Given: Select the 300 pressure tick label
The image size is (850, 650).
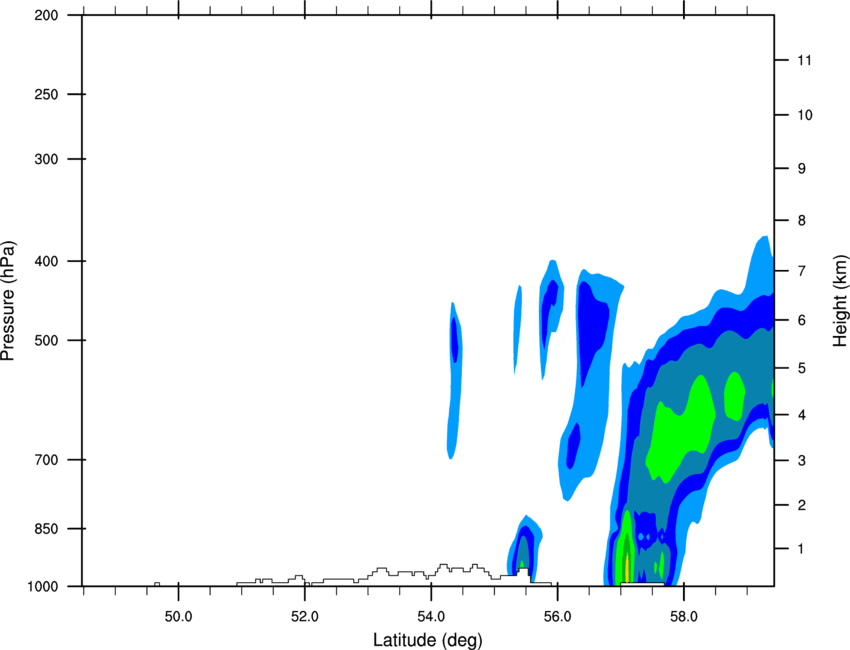Looking at the screenshot, I should 46,159.
